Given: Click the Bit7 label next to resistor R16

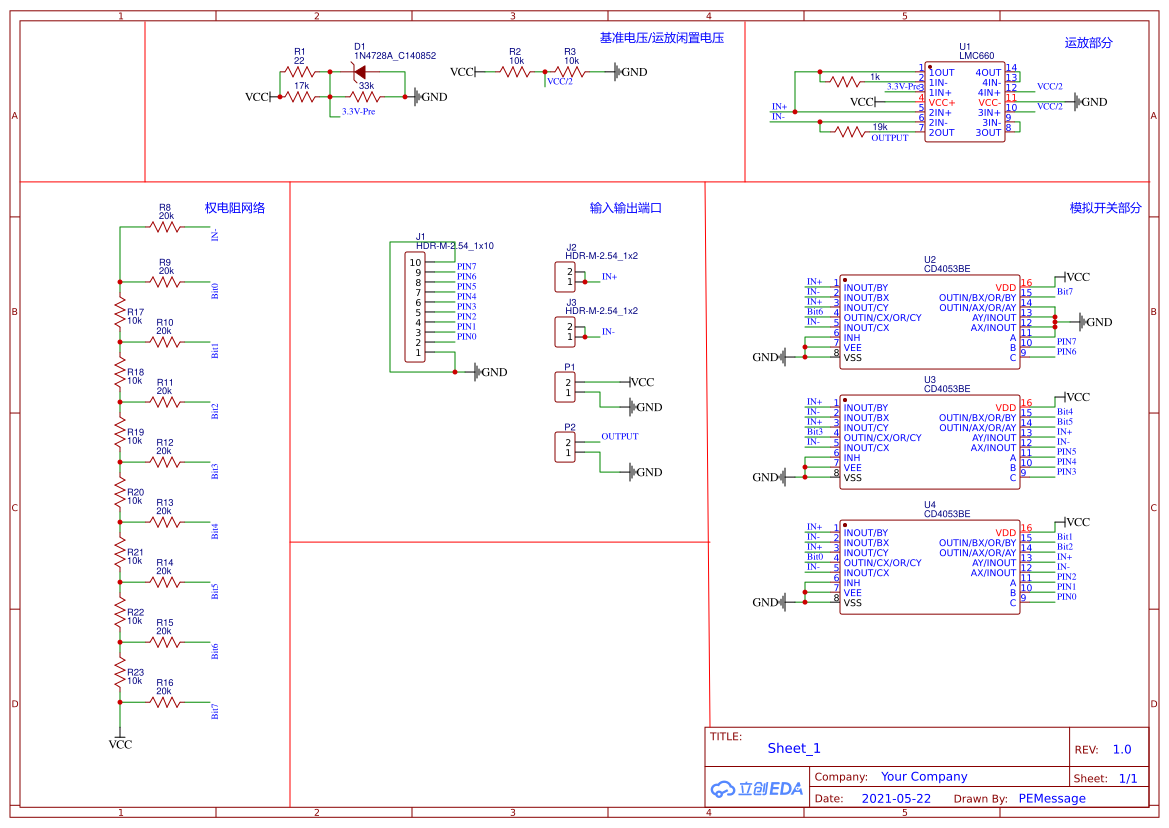Looking at the screenshot, I should click(x=215, y=711).
